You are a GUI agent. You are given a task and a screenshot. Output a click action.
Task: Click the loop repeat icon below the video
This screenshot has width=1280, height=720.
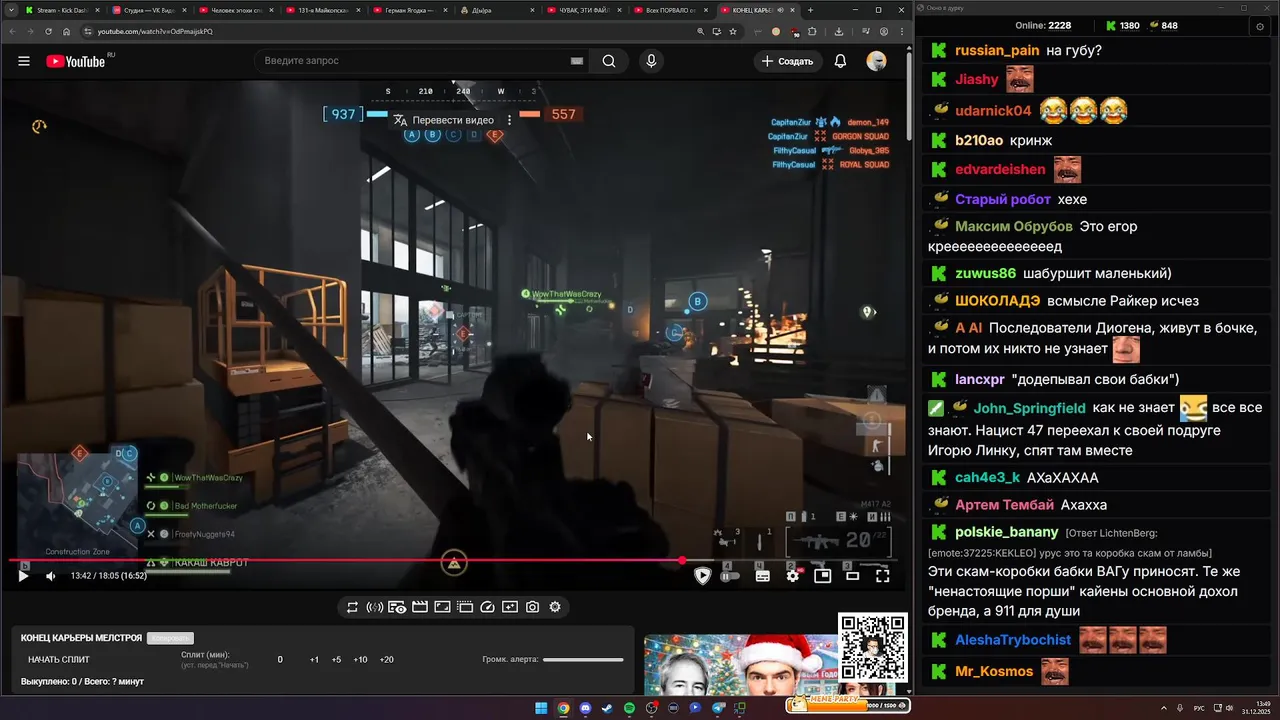[352, 607]
